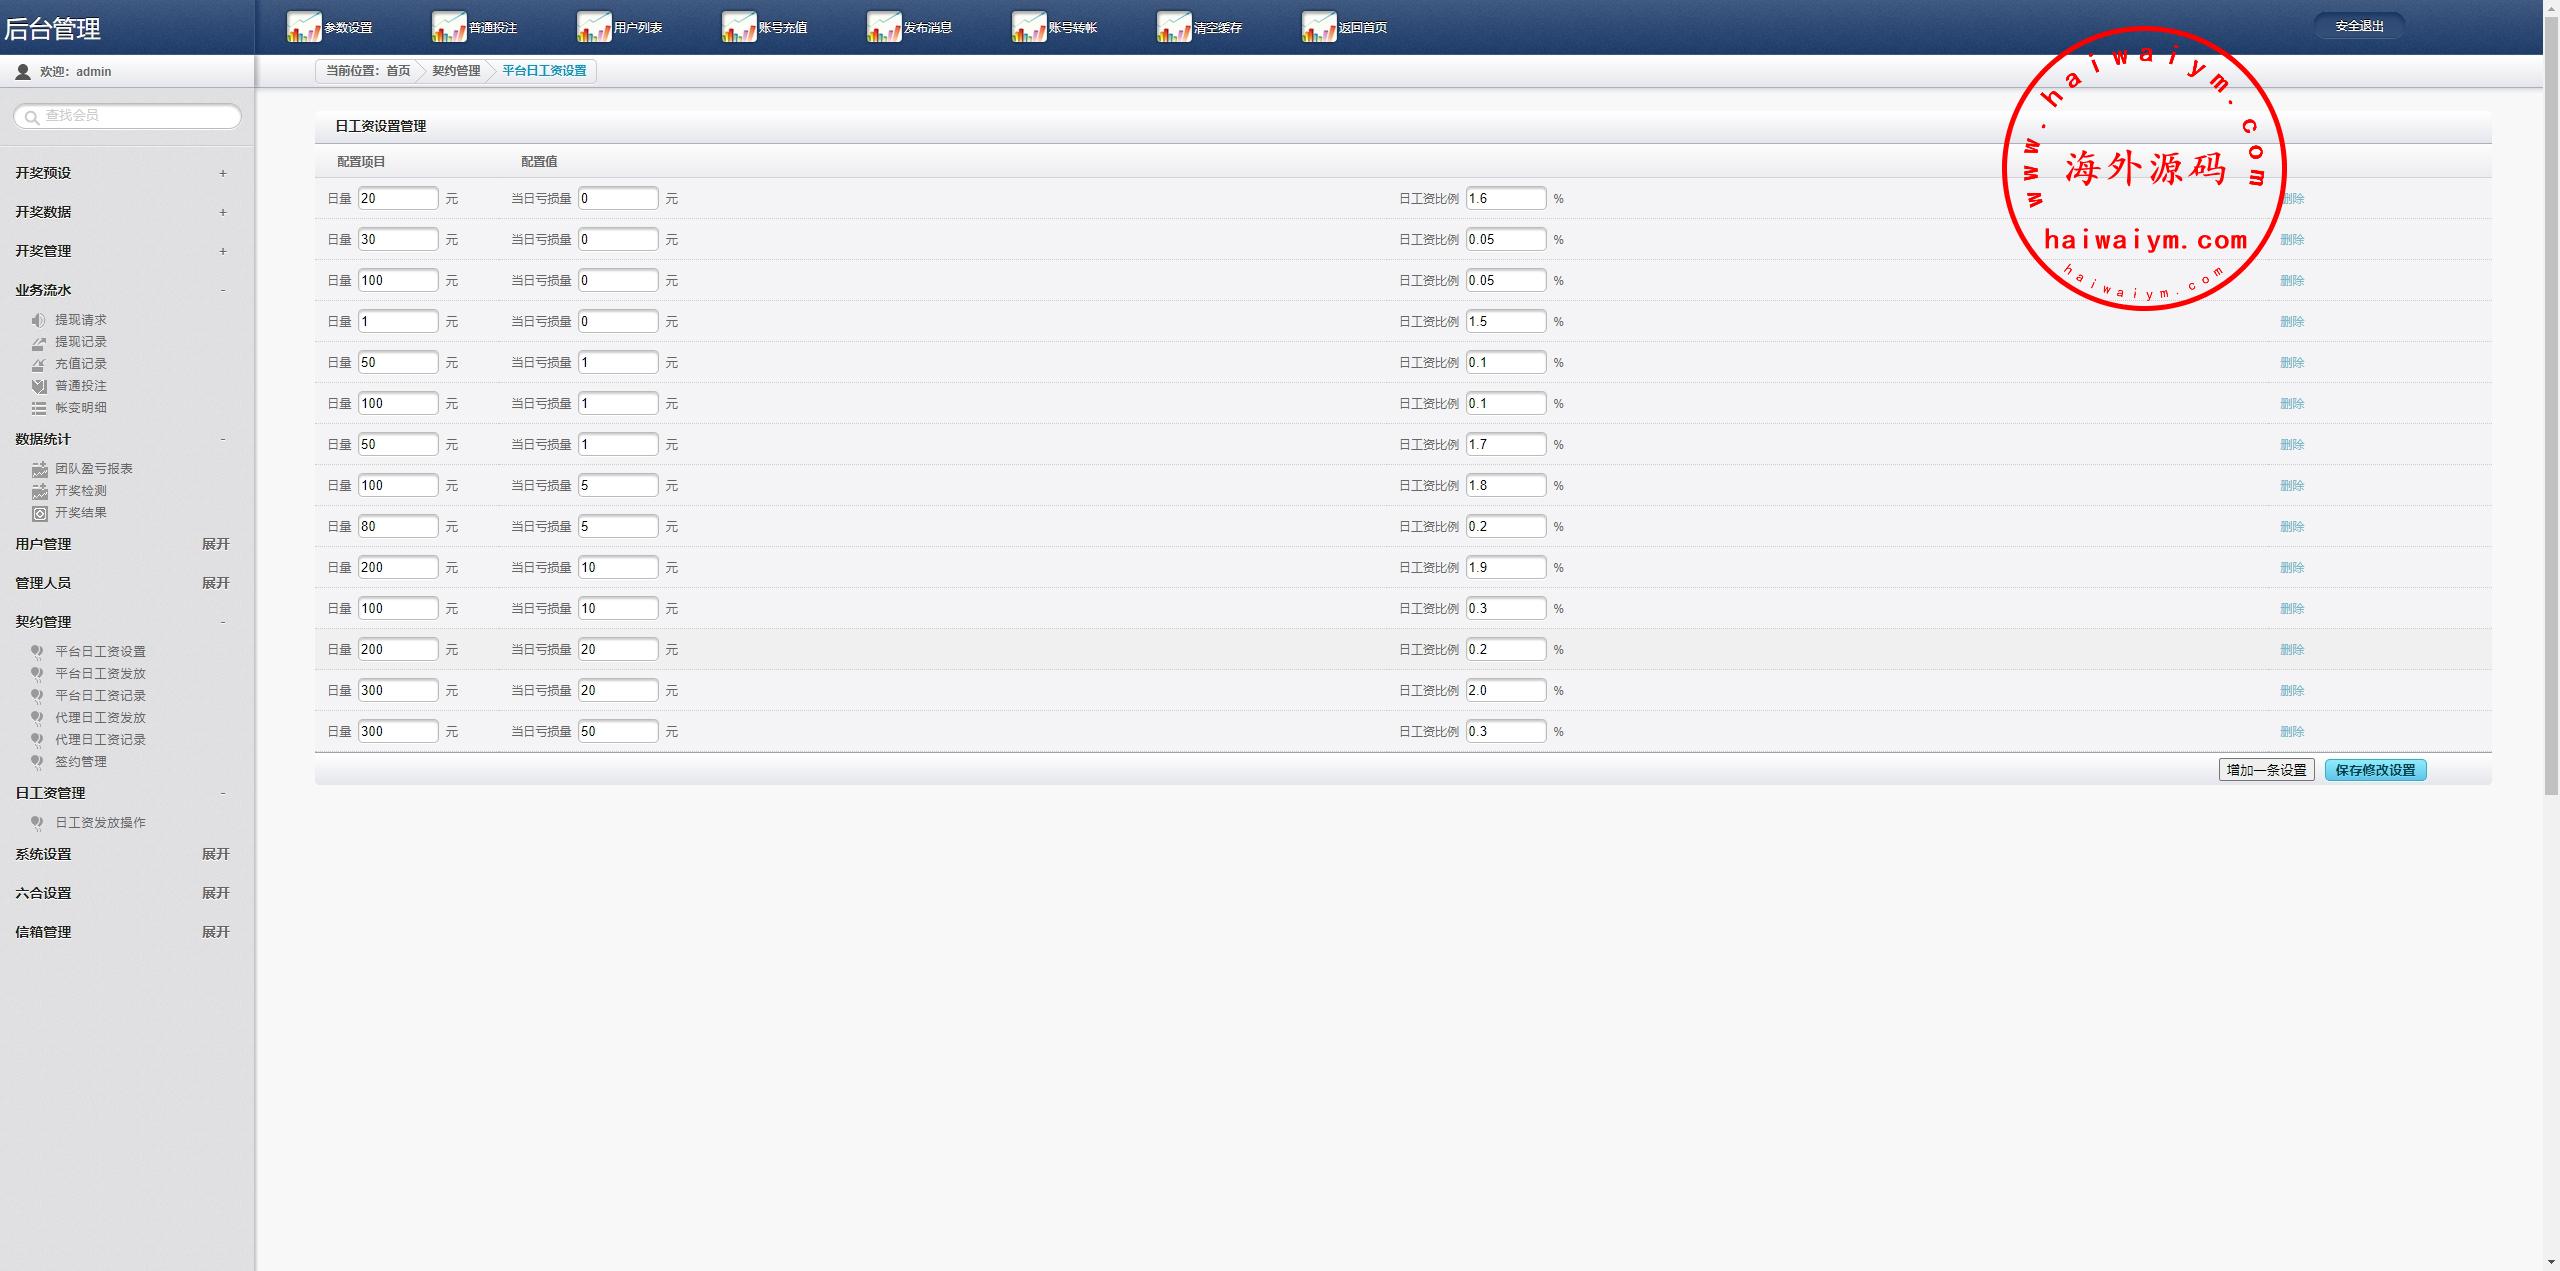2560x1271 pixels.
Task: Click the 返回首页 toolbar icon
Action: point(1319,27)
